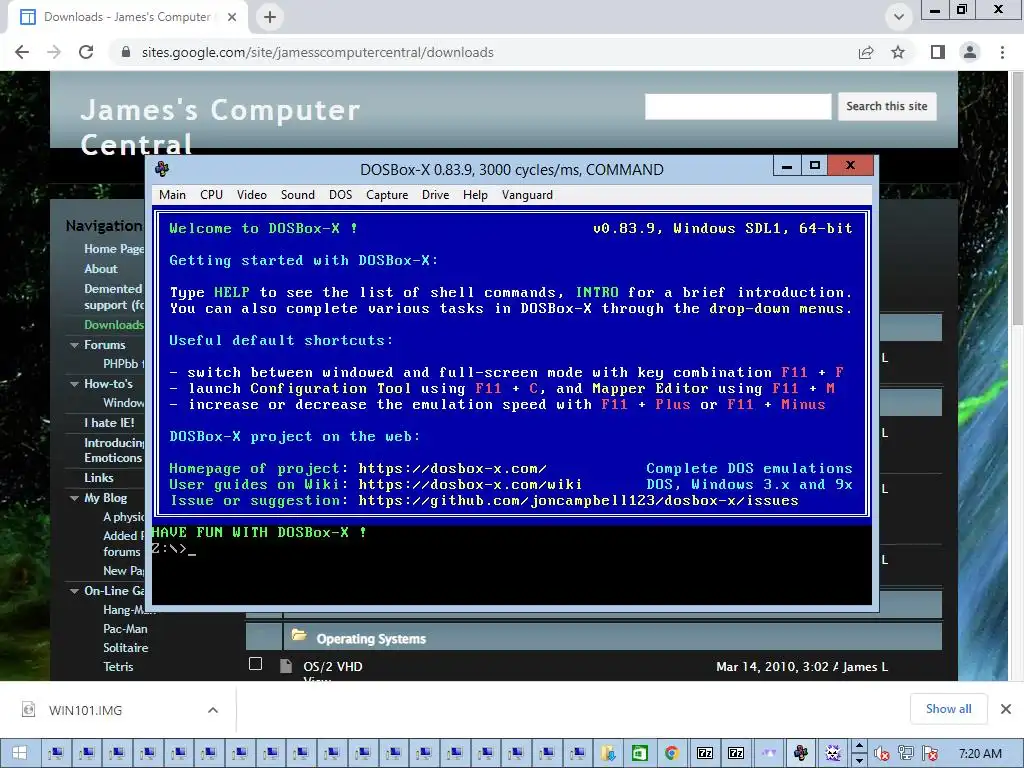Switch to Chrome from the taskbar

(671, 754)
